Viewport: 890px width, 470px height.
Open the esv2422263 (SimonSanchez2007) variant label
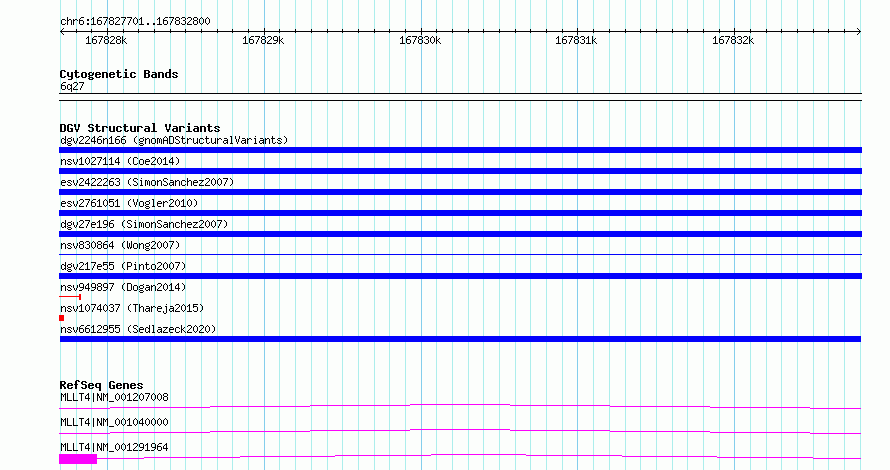[147, 182]
